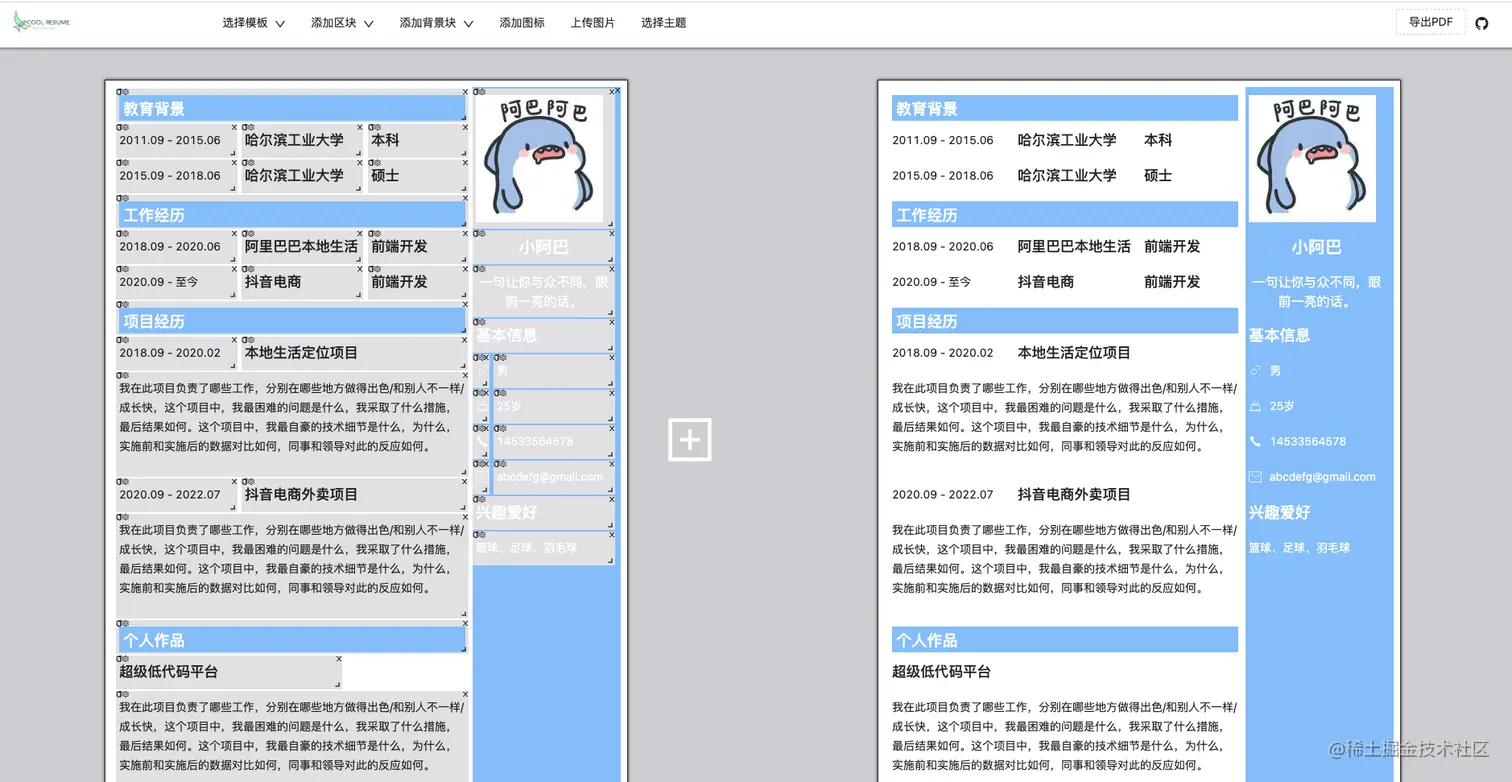This screenshot has height=782, width=1512.
Task: Expand the 添加区块 dropdown menu
Action: 342,23
